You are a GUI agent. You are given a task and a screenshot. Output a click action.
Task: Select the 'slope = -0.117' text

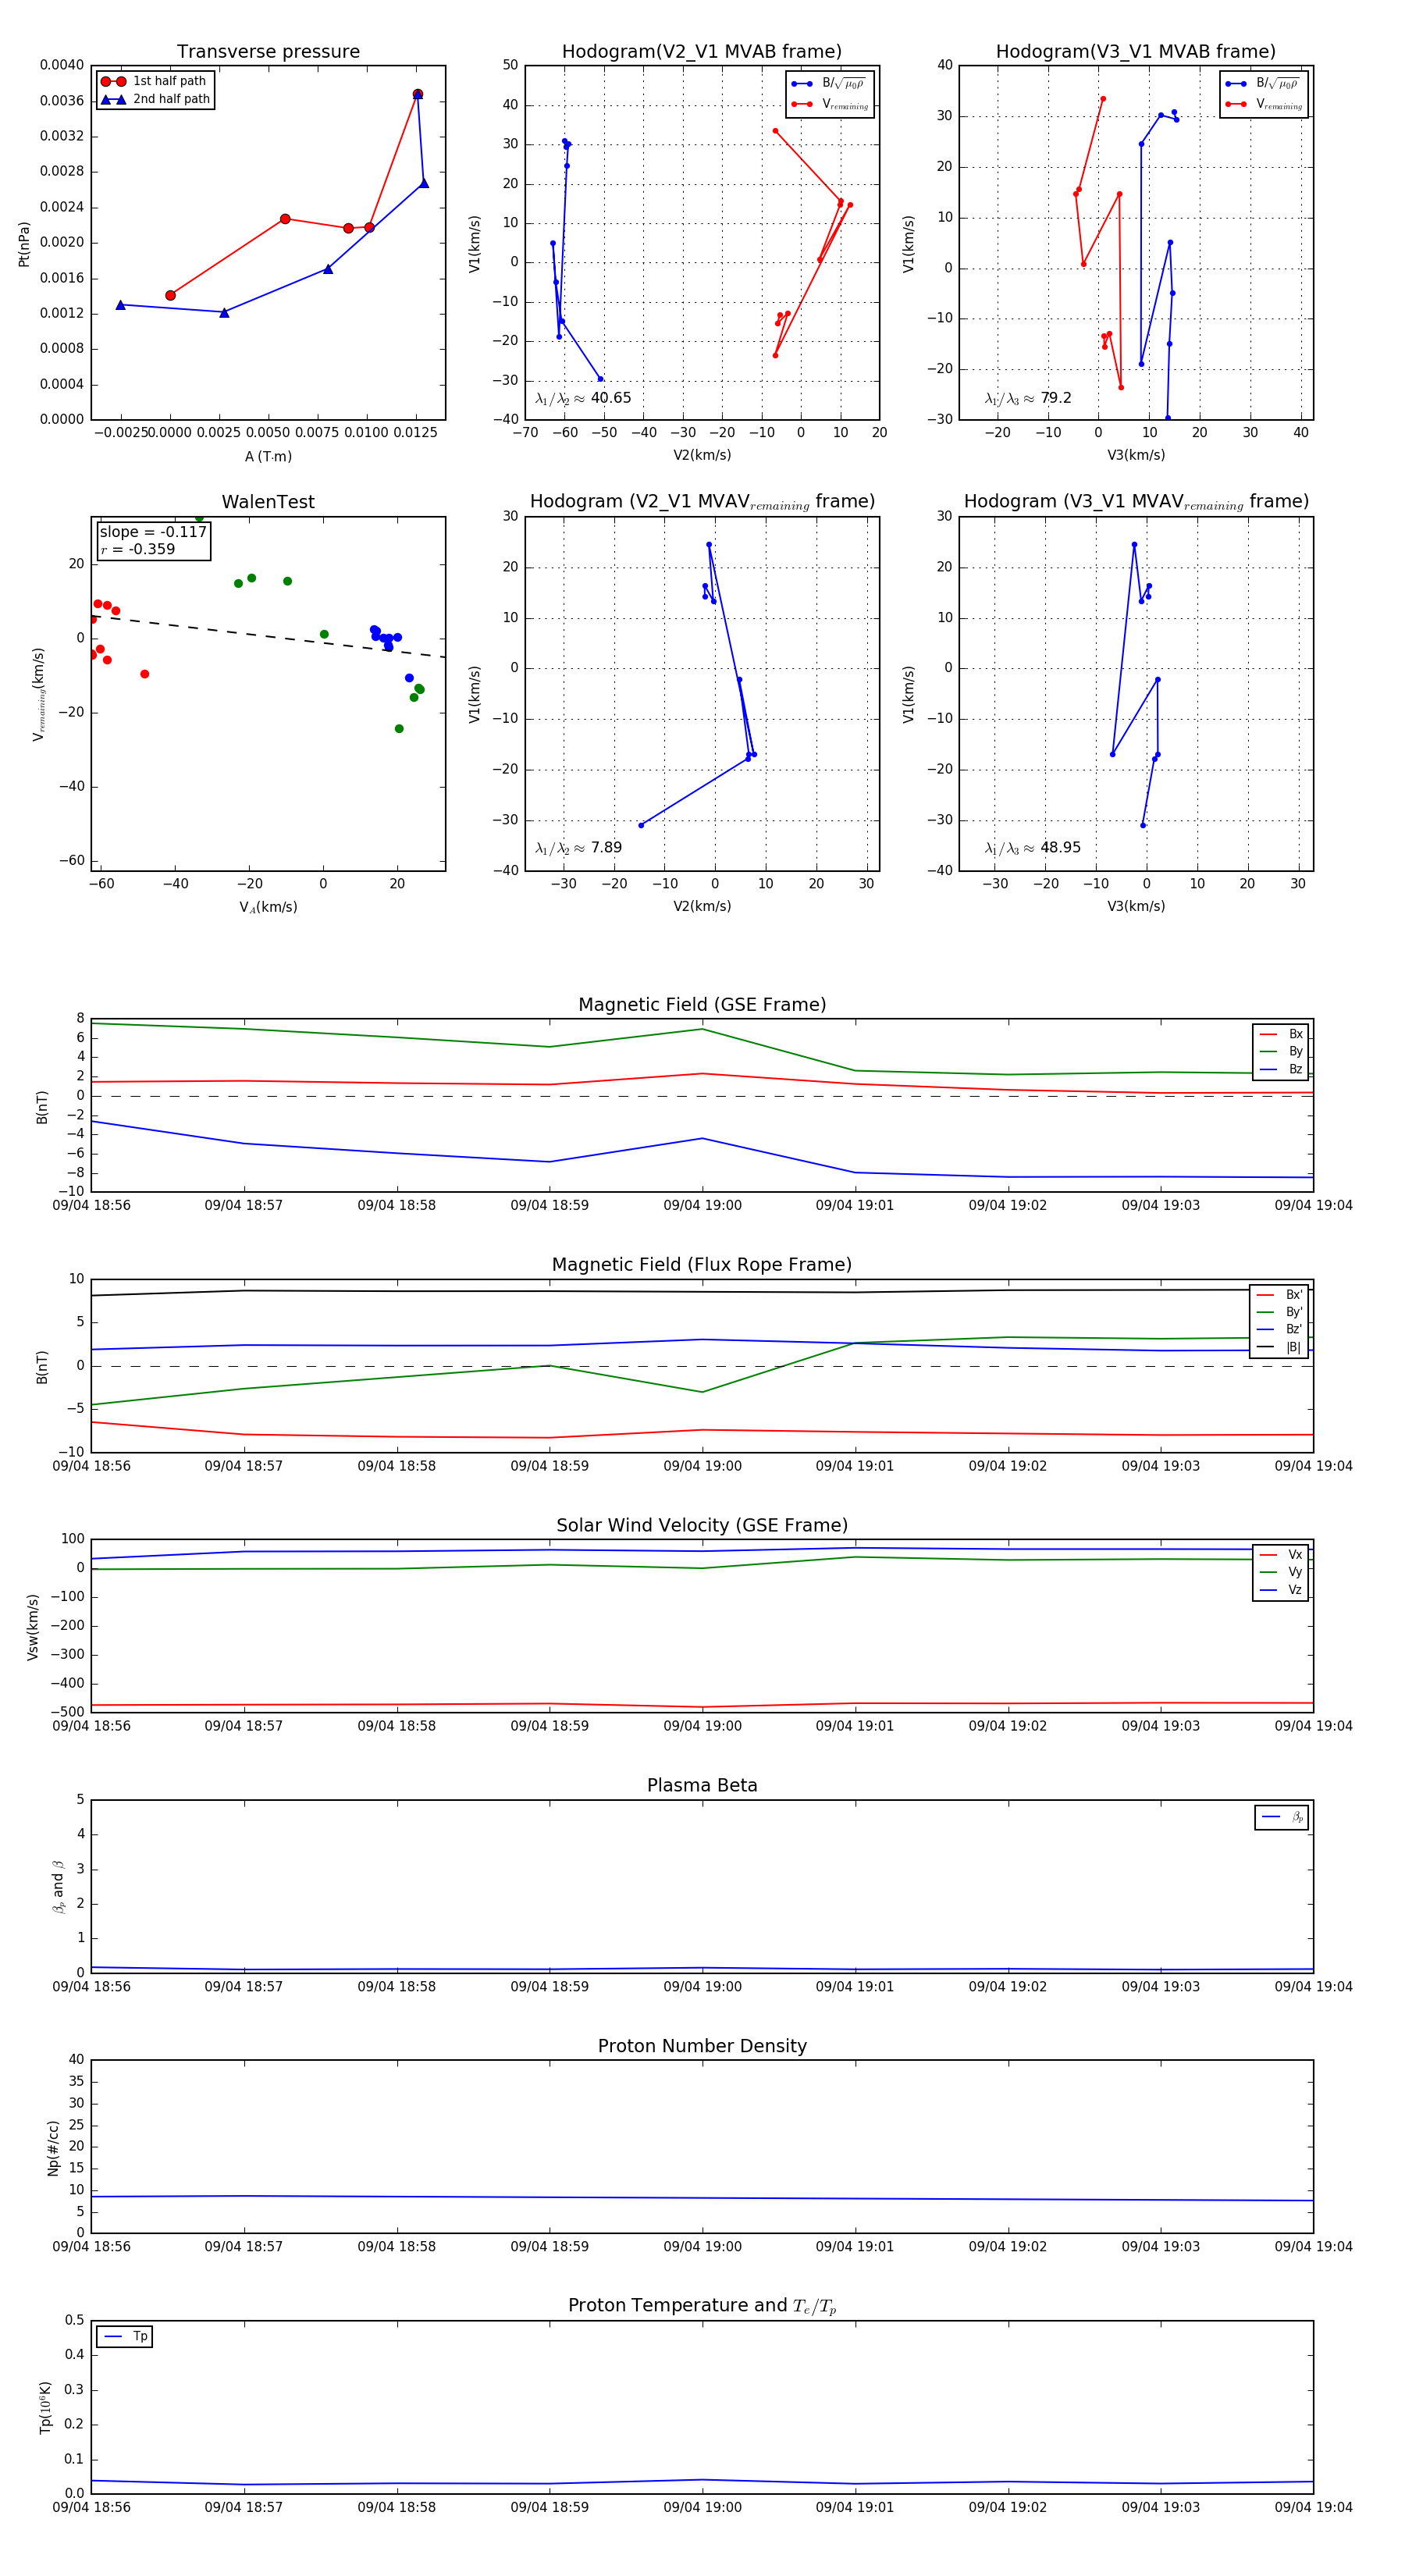pos(153,532)
